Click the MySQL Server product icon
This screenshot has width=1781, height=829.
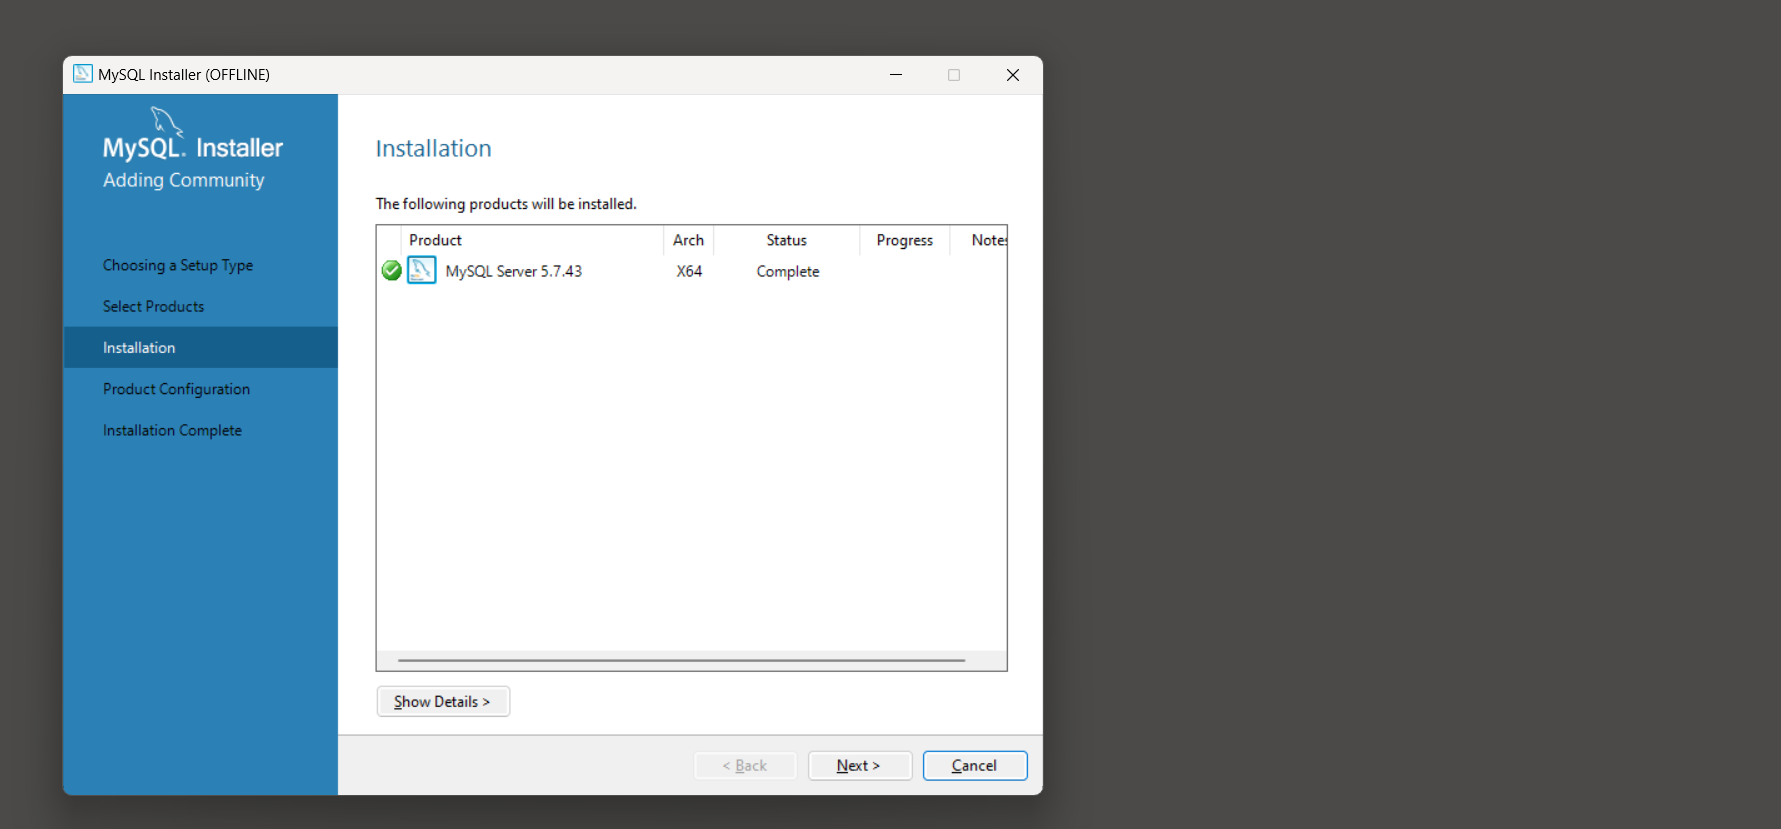pos(422,270)
